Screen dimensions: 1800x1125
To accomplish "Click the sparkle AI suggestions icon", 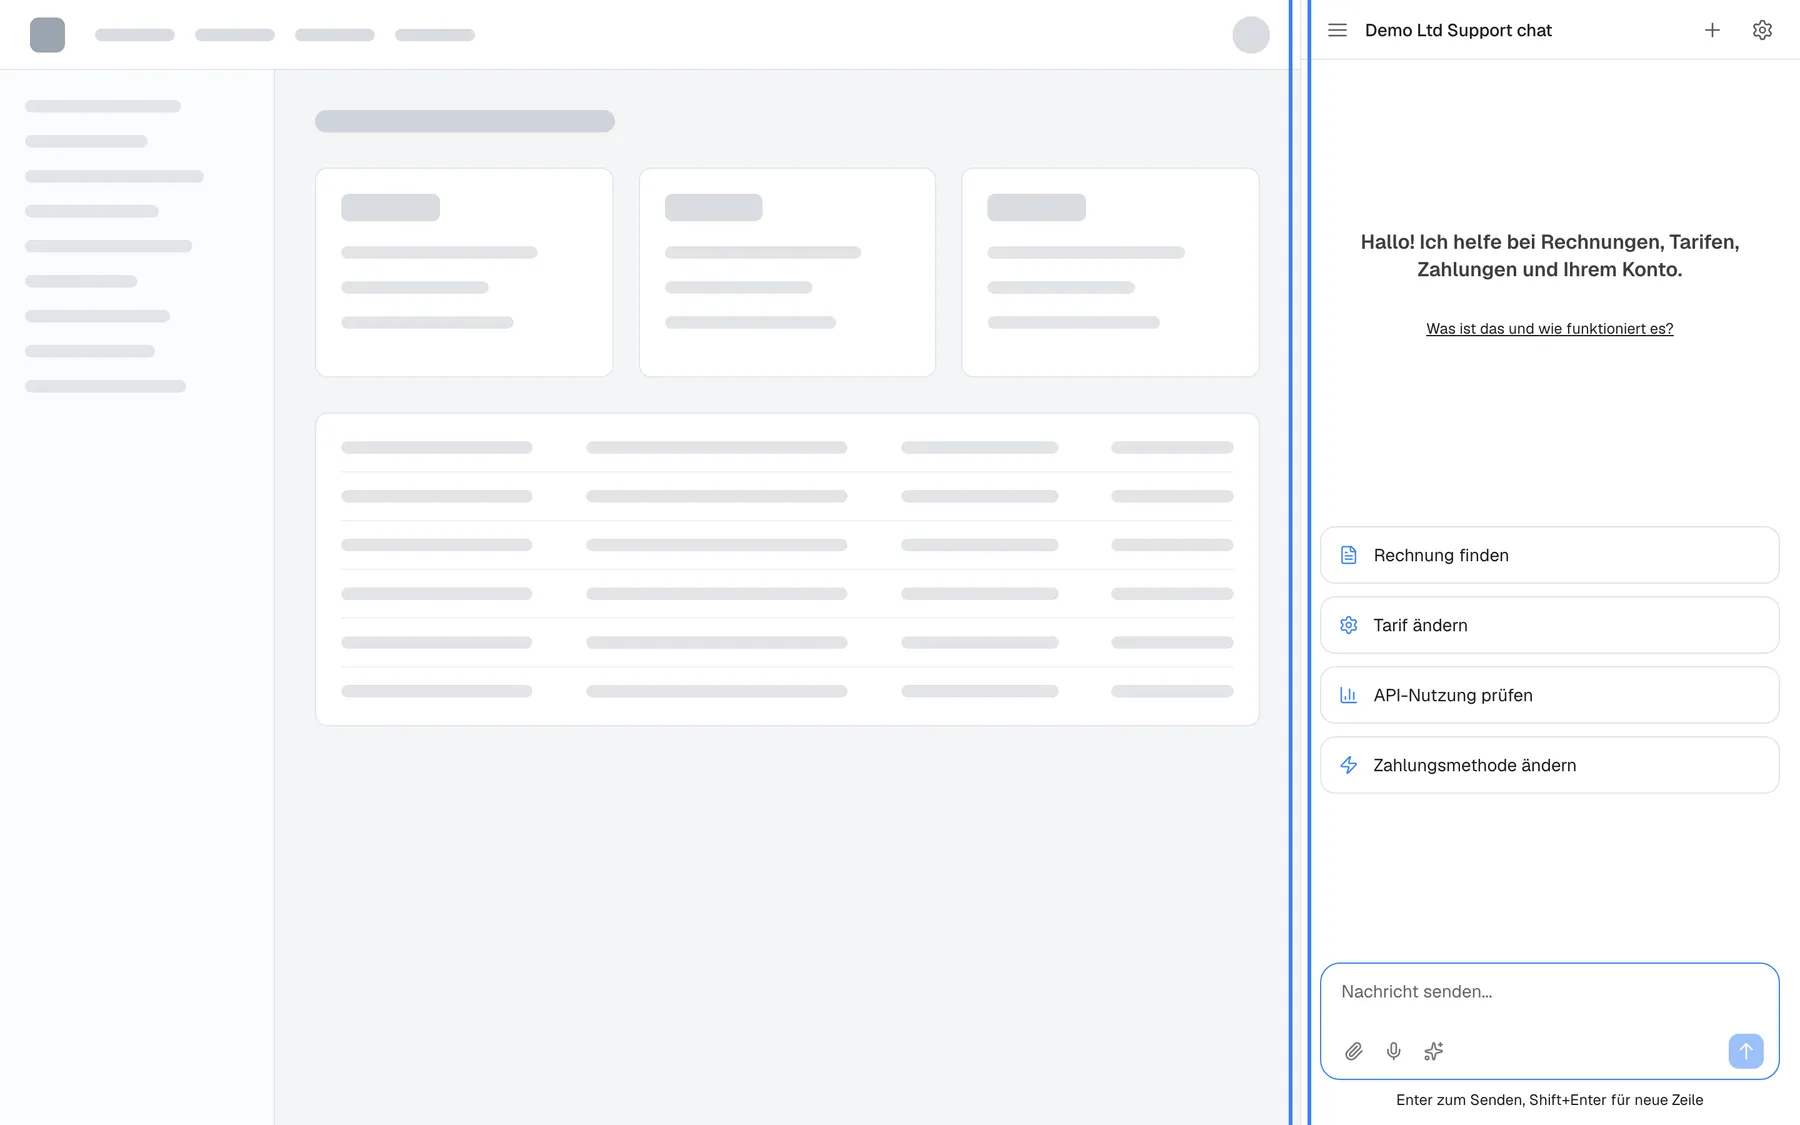I will coord(1433,1051).
